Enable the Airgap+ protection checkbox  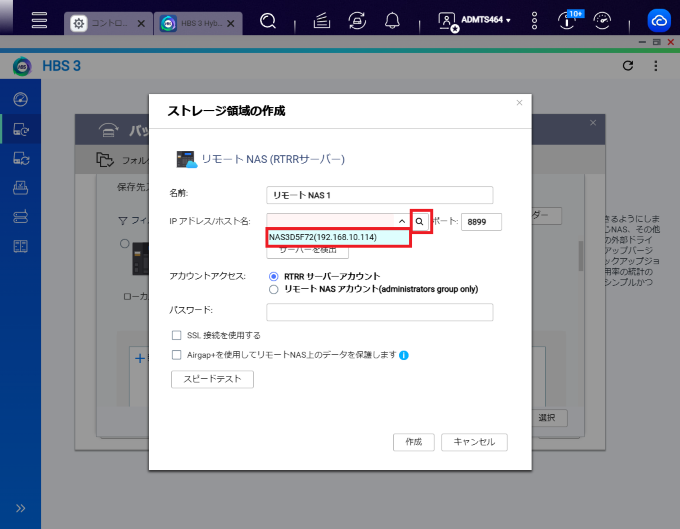tap(176, 355)
